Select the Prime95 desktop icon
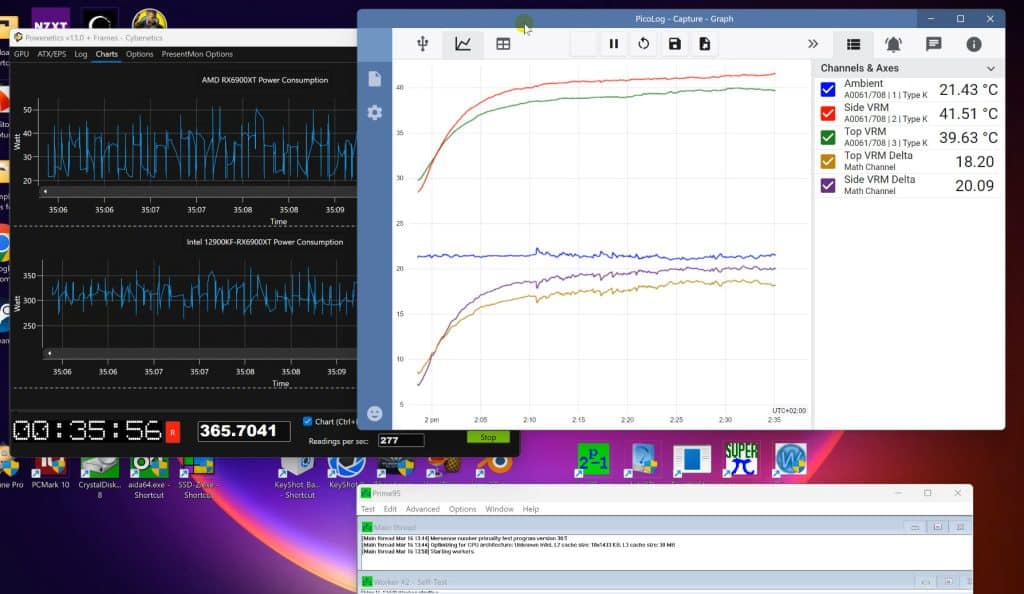Viewport: 1024px width, 594px height. (x=593, y=460)
